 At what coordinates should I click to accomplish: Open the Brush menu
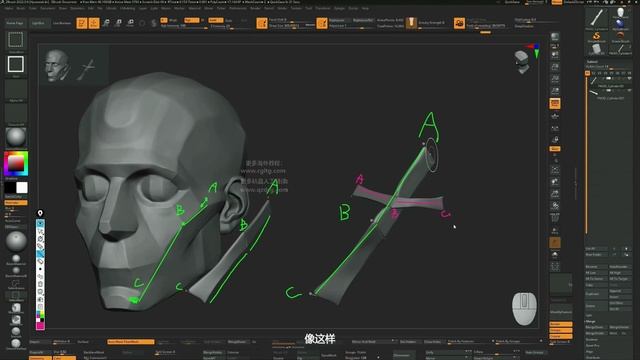[x=20, y=8]
